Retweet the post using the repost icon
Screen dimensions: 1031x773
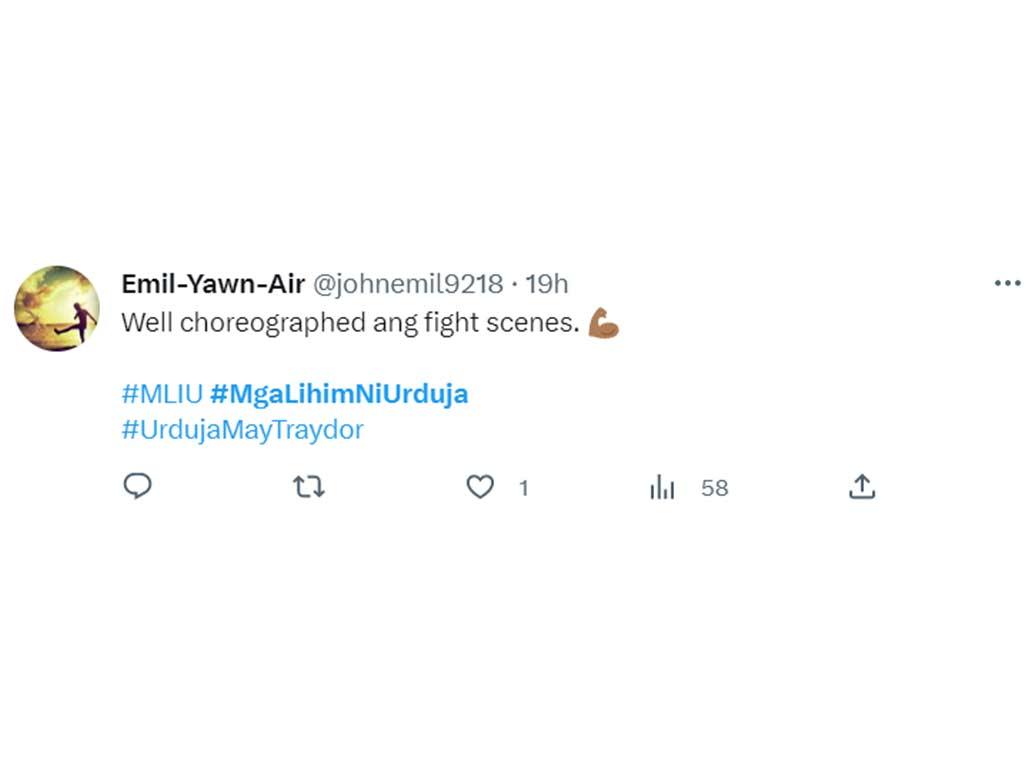click(309, 487)
